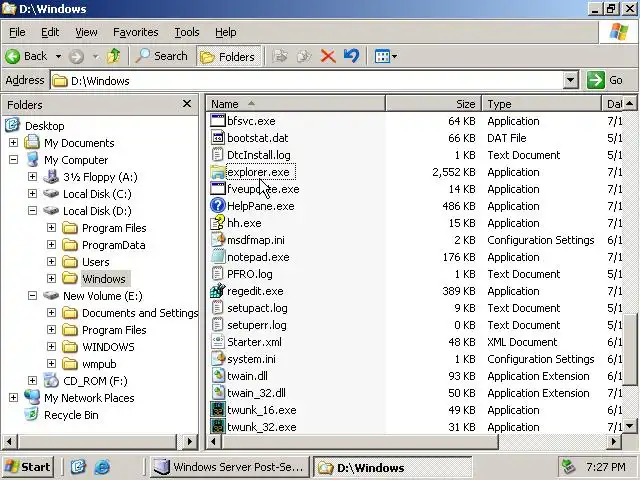Collapse Local Disk (D:) node

(x=32, y=211)
